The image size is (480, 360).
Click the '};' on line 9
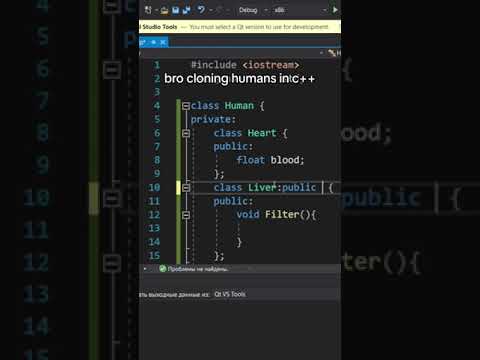coord(219,174)
